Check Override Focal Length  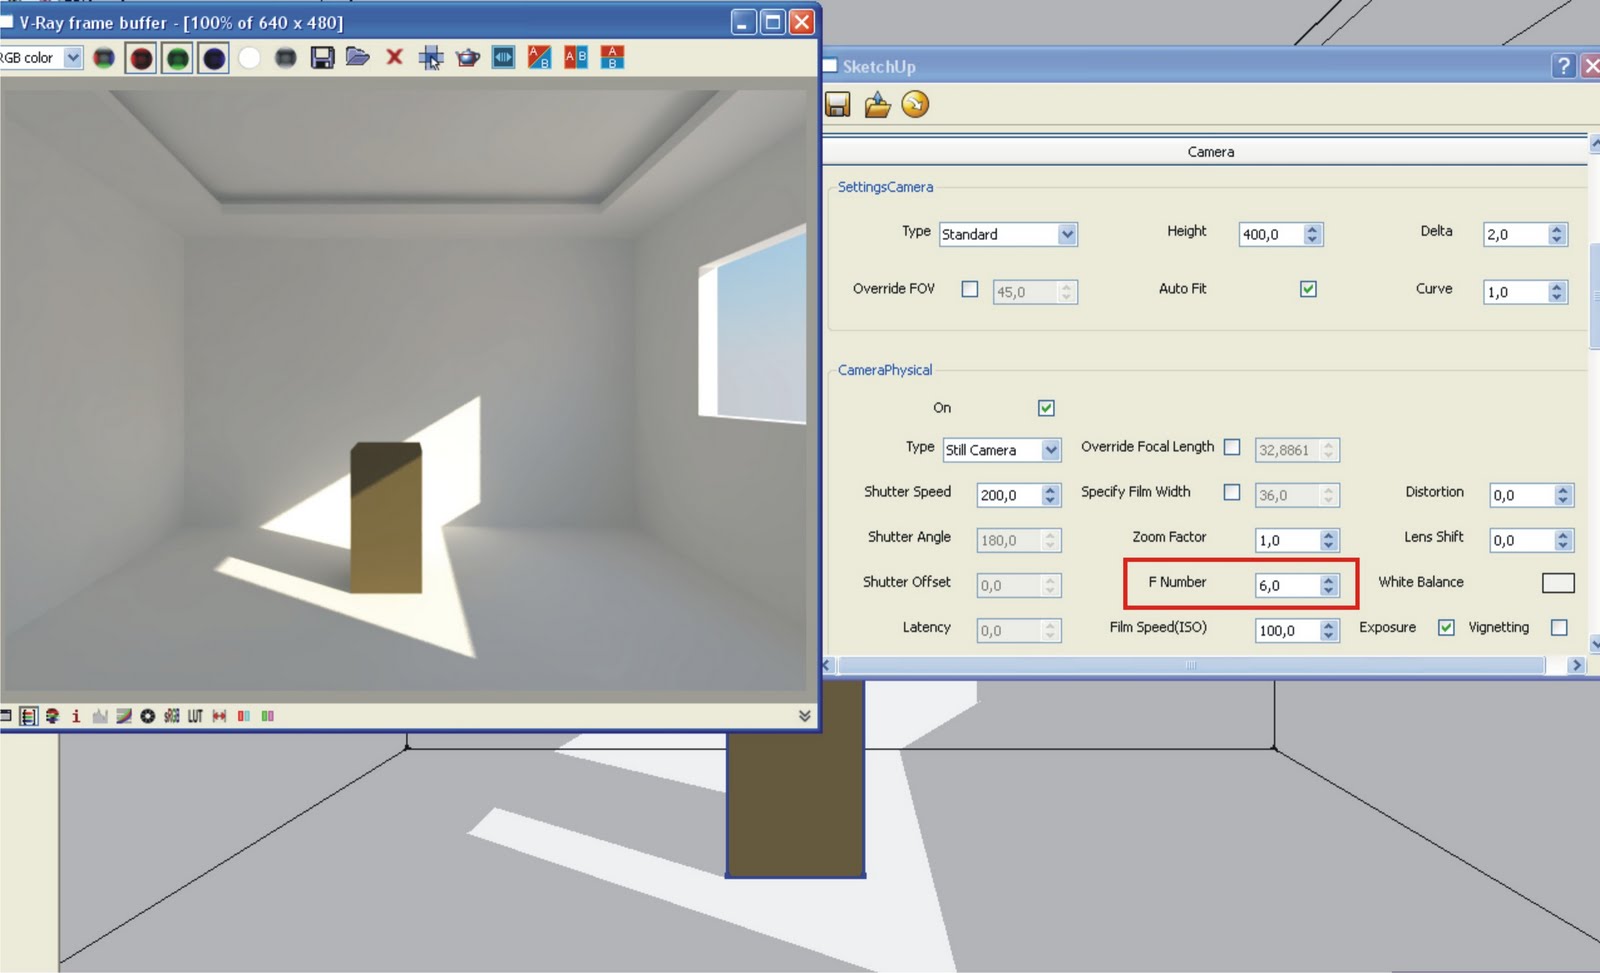tap(1232, 447)
